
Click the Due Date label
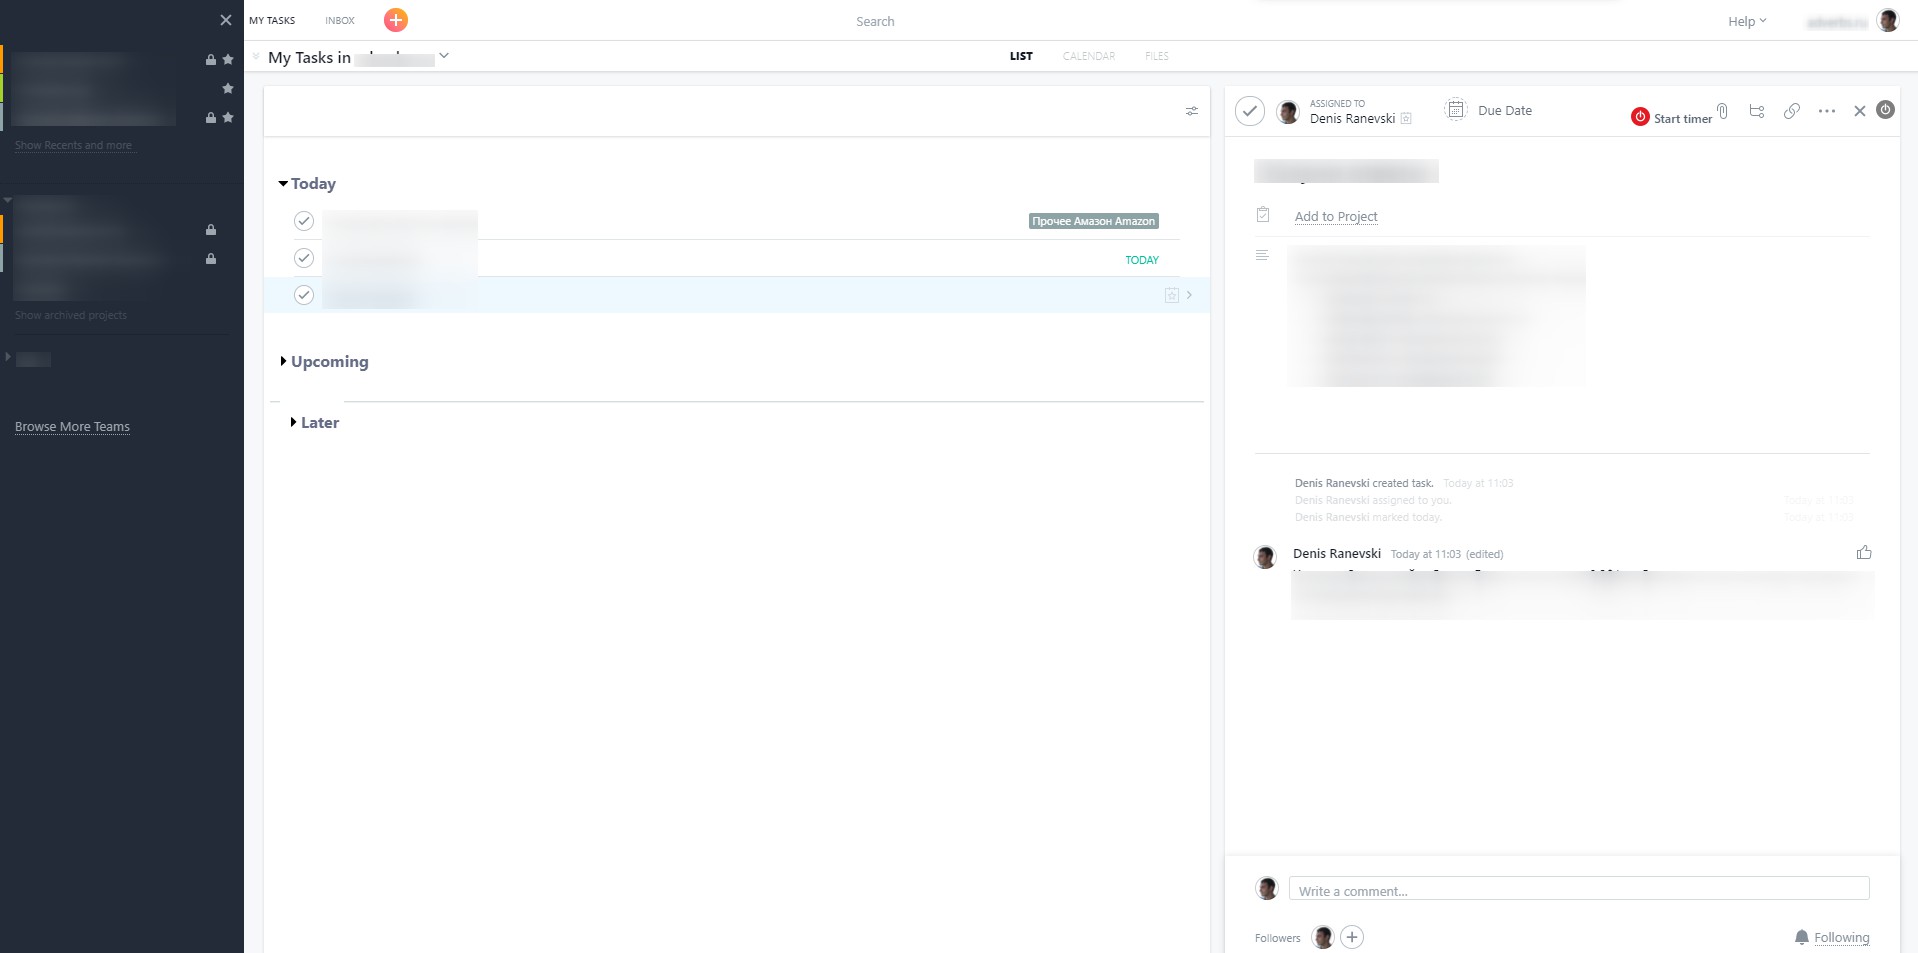point(1505,110)
